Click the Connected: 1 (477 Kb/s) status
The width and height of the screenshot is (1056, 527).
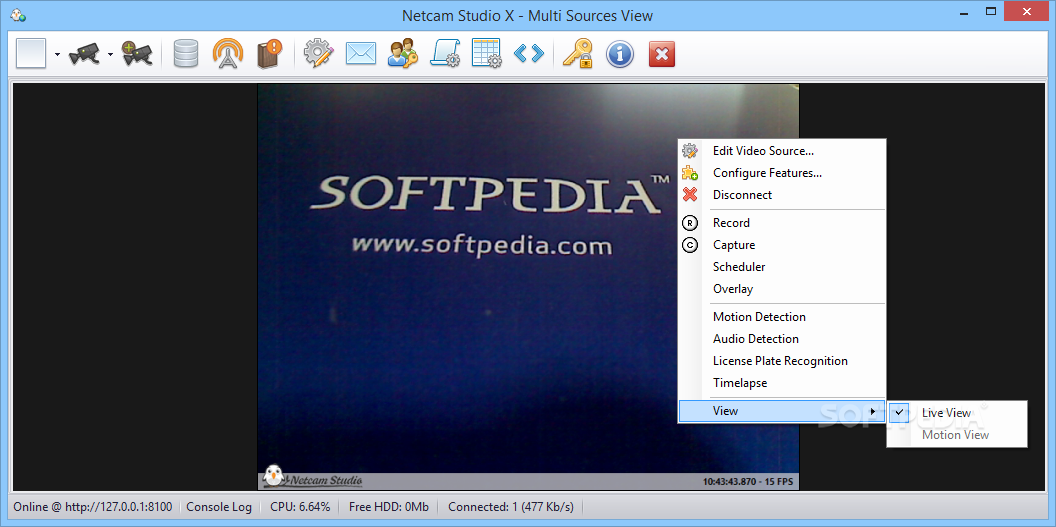pyautogui.click(x=510, y=507)
